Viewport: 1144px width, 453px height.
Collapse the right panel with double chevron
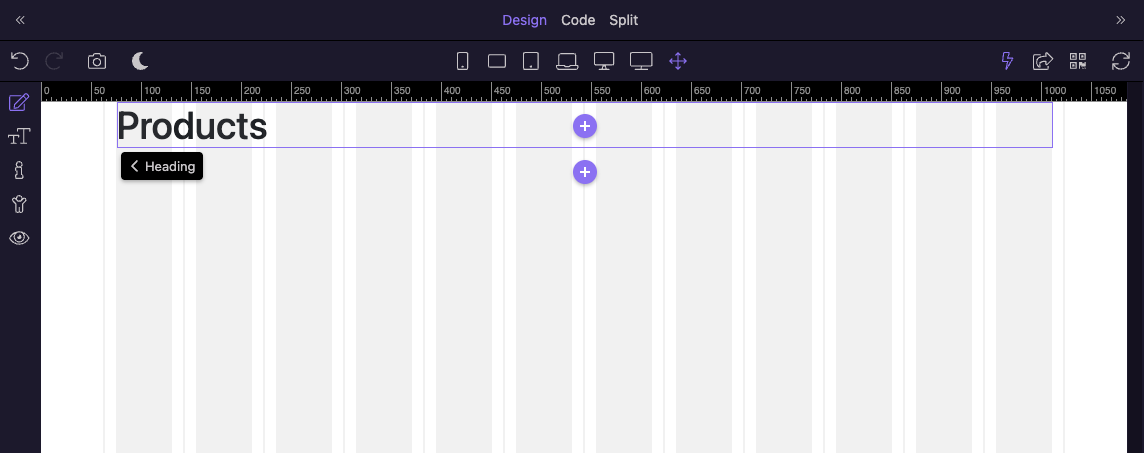click(x=1121, y=20)
